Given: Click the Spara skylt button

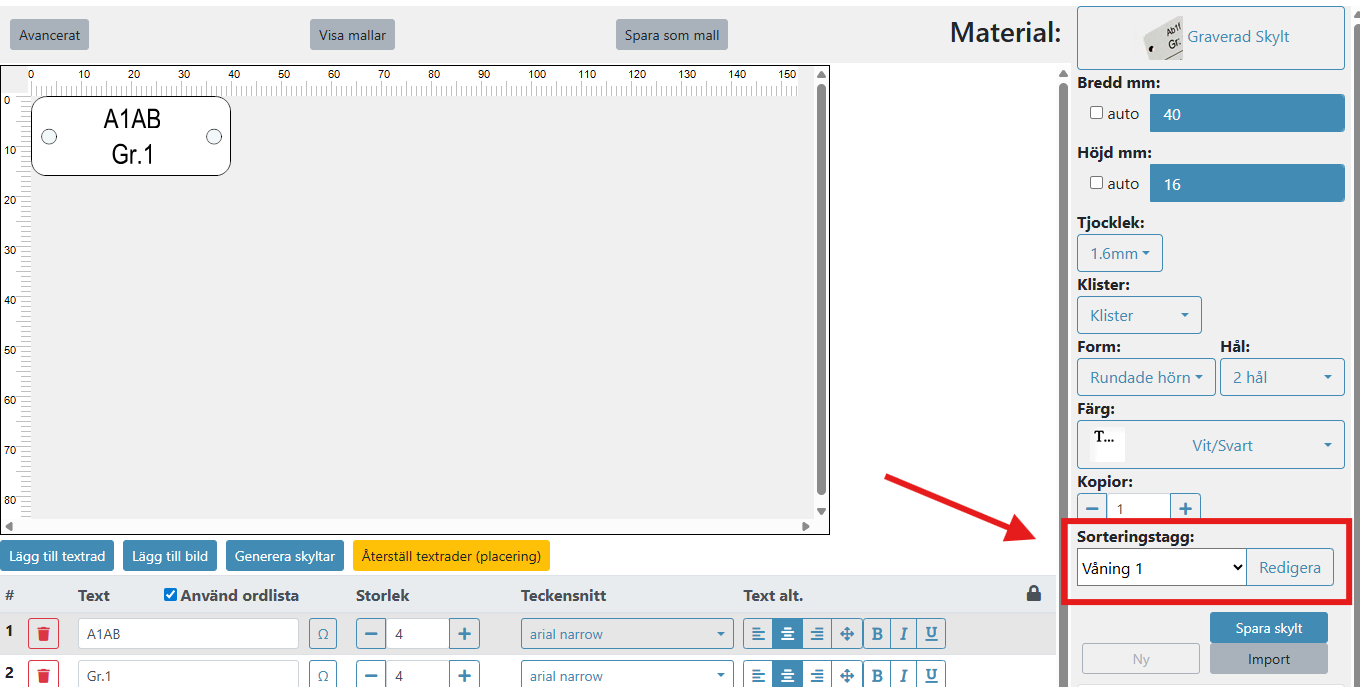Looking at the screenshot, I should (1268, 628).
